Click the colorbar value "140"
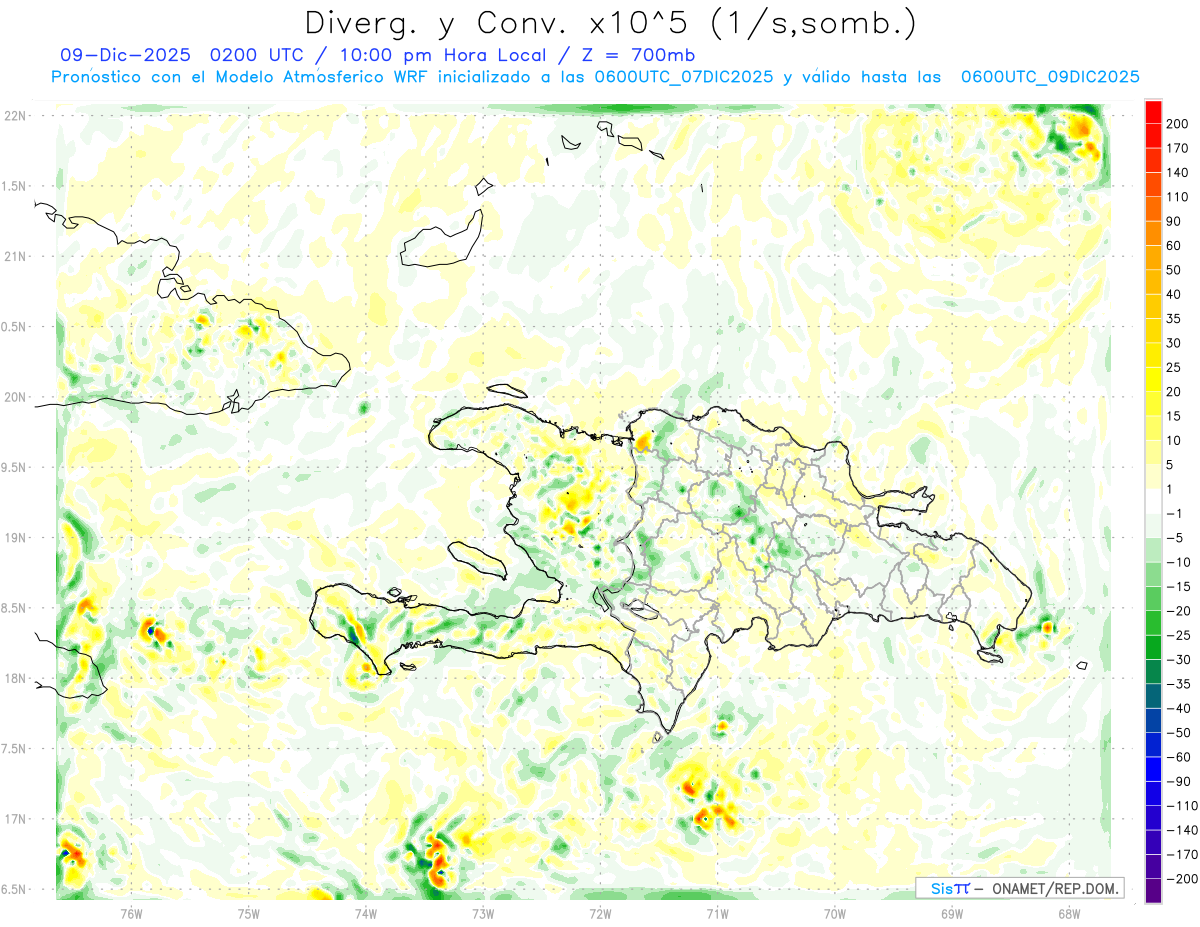Screen dimensions: 1200x927 (1177, 173)
